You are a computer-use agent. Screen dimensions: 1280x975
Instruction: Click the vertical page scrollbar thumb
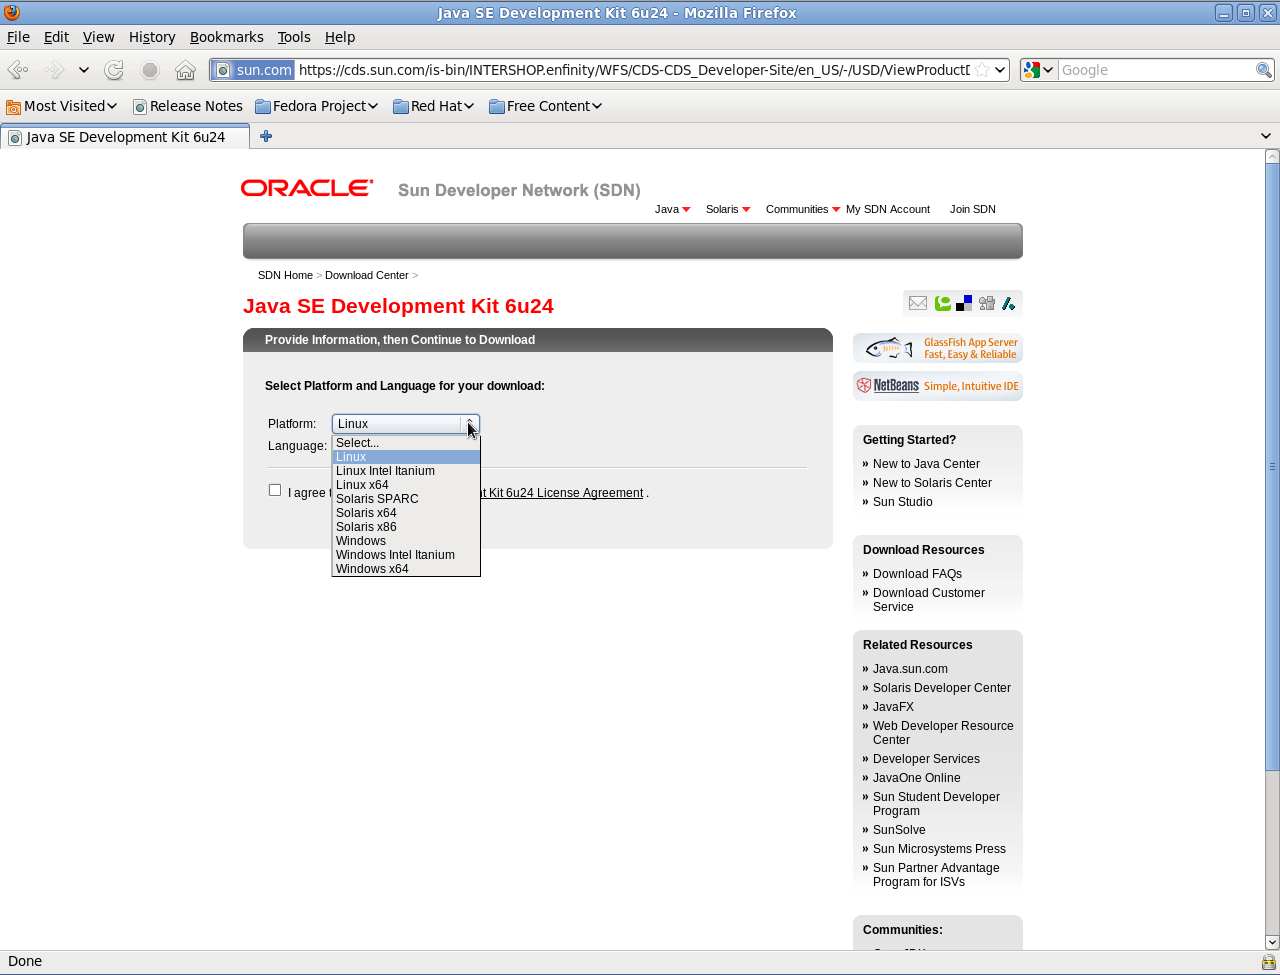[x=1272, y=467]
